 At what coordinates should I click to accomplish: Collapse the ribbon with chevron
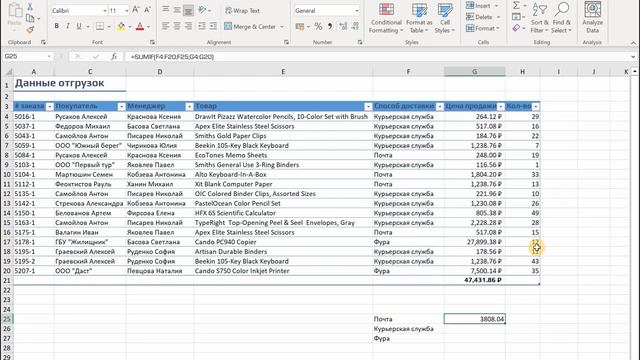(633, 42)
